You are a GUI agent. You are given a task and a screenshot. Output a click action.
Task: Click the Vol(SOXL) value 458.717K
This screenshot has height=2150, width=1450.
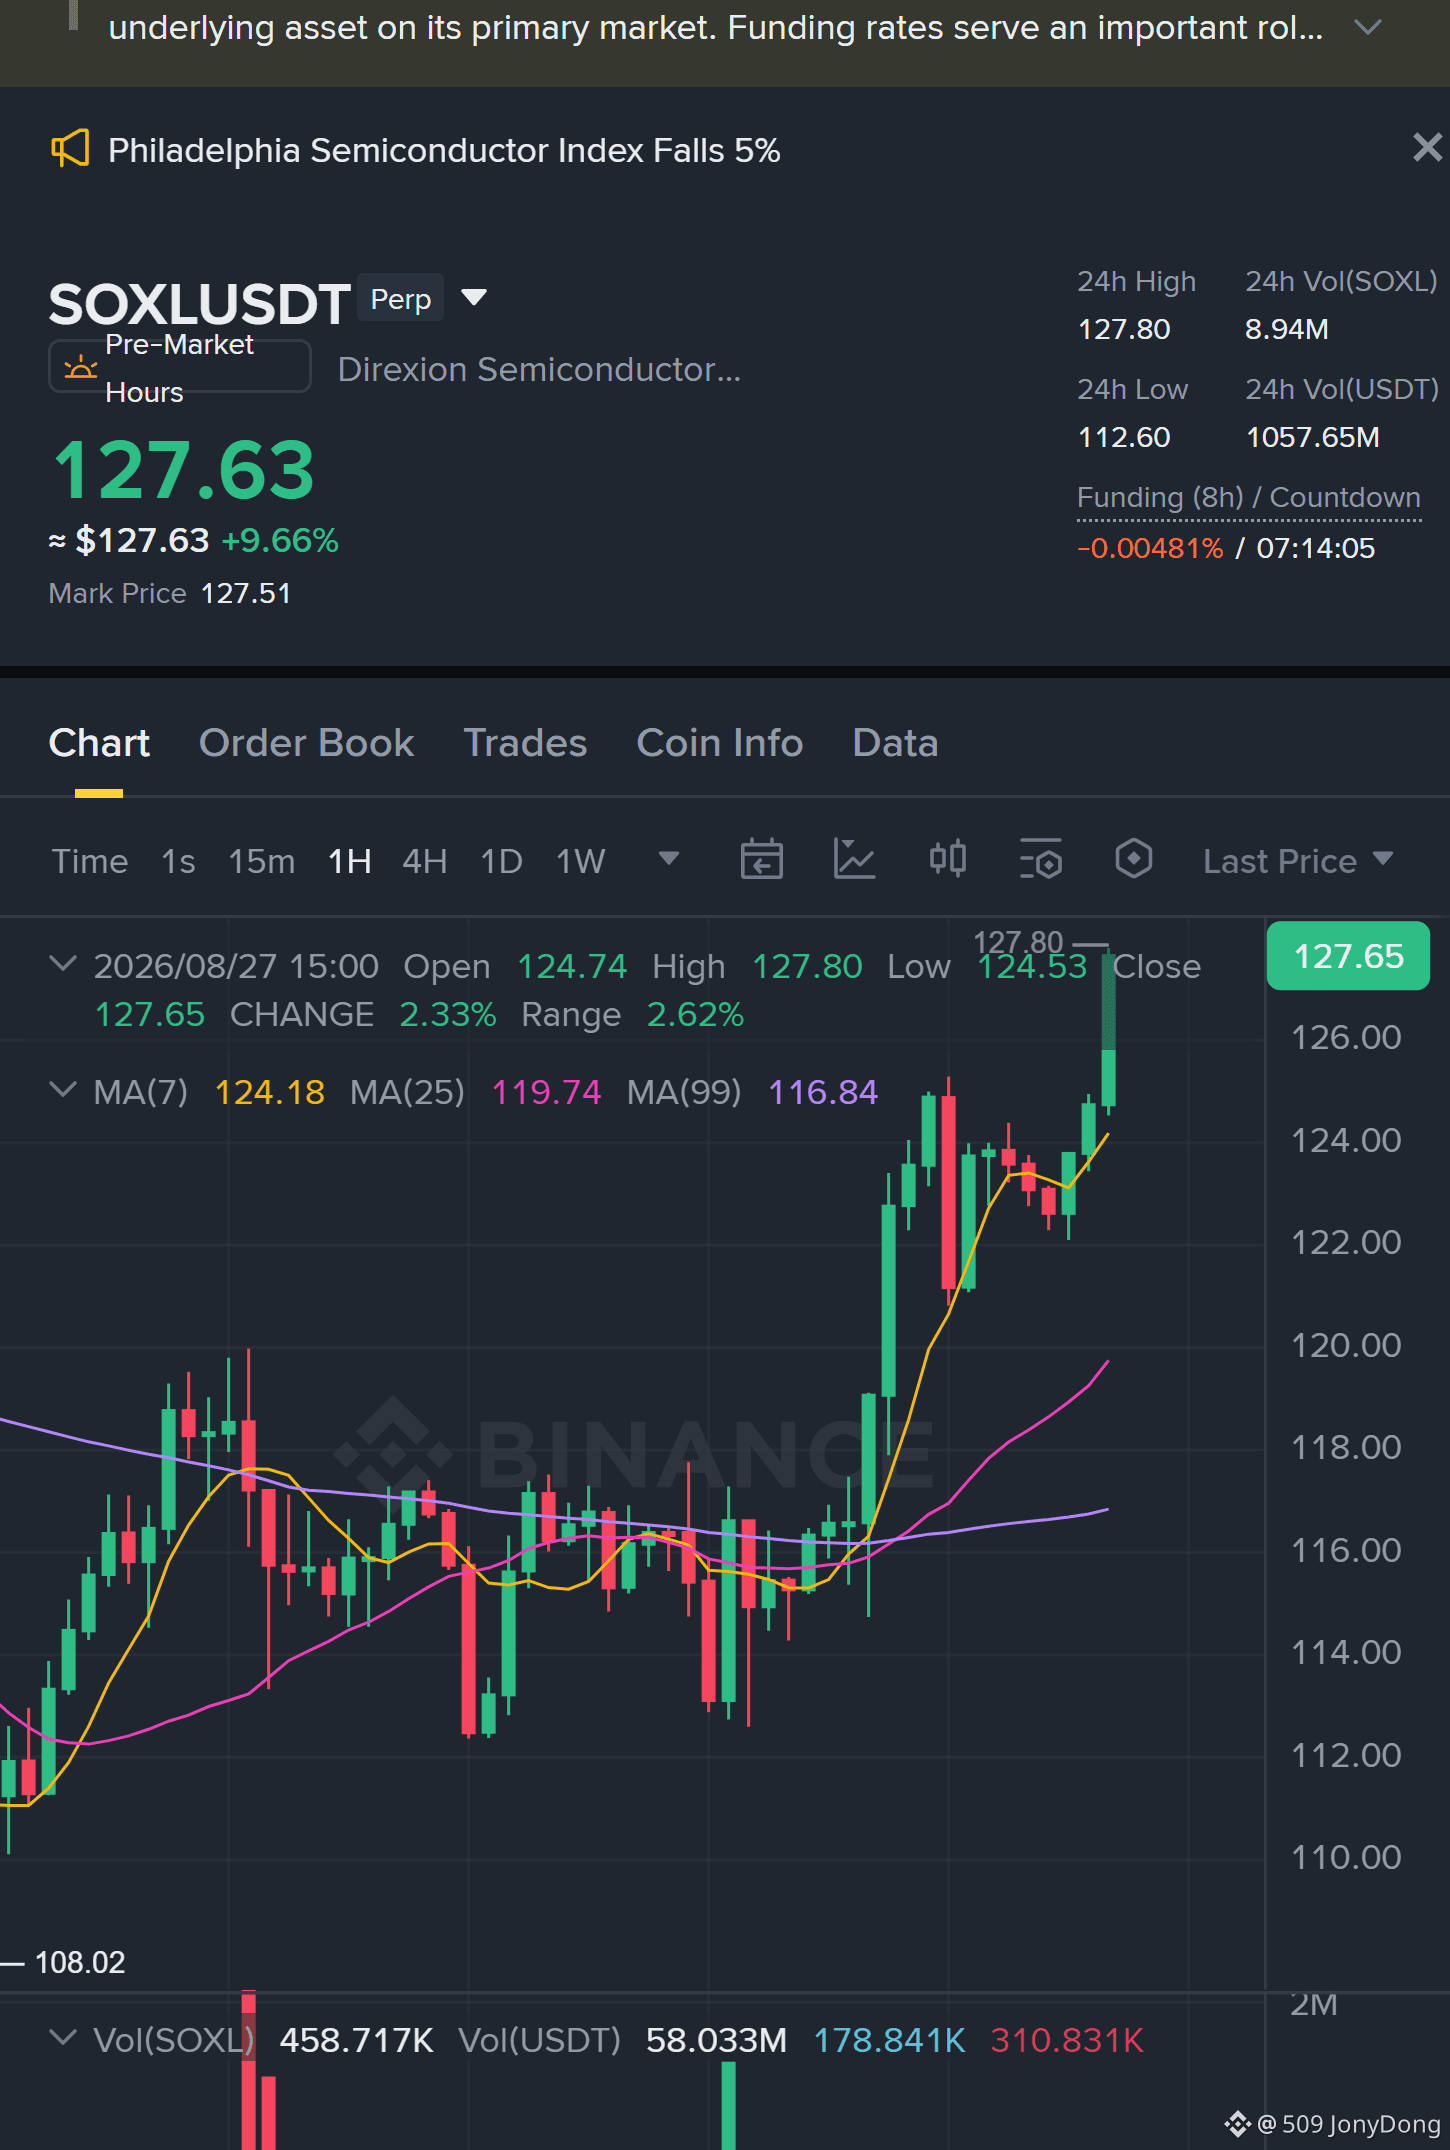[356, 2040]
